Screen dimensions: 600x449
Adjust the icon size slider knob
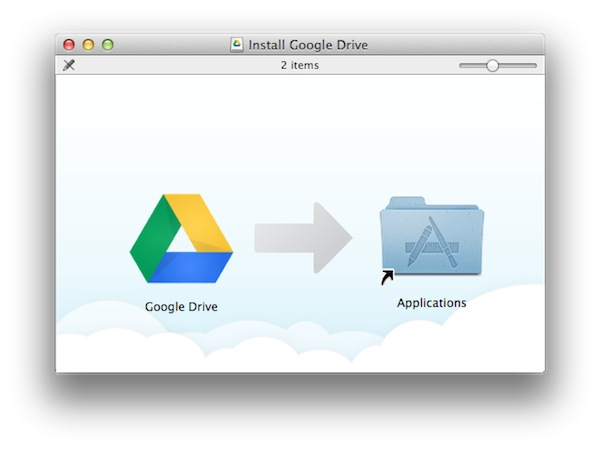click(492, 65)
